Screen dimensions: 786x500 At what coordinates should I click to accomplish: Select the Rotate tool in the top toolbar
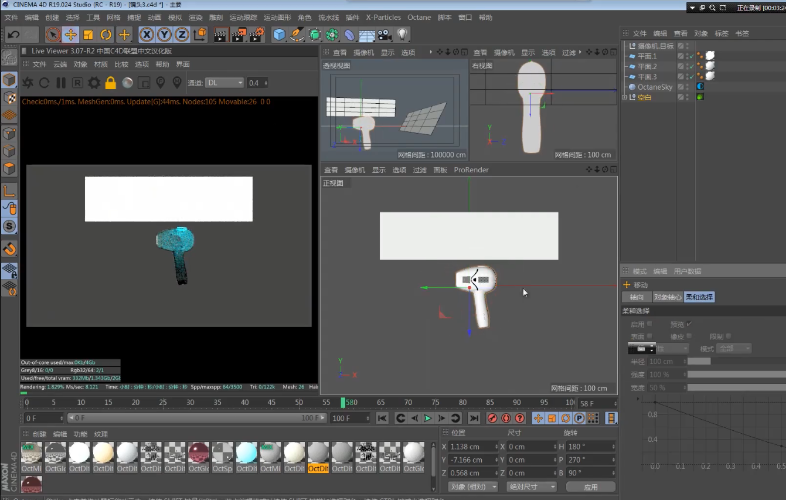point(107,35)
